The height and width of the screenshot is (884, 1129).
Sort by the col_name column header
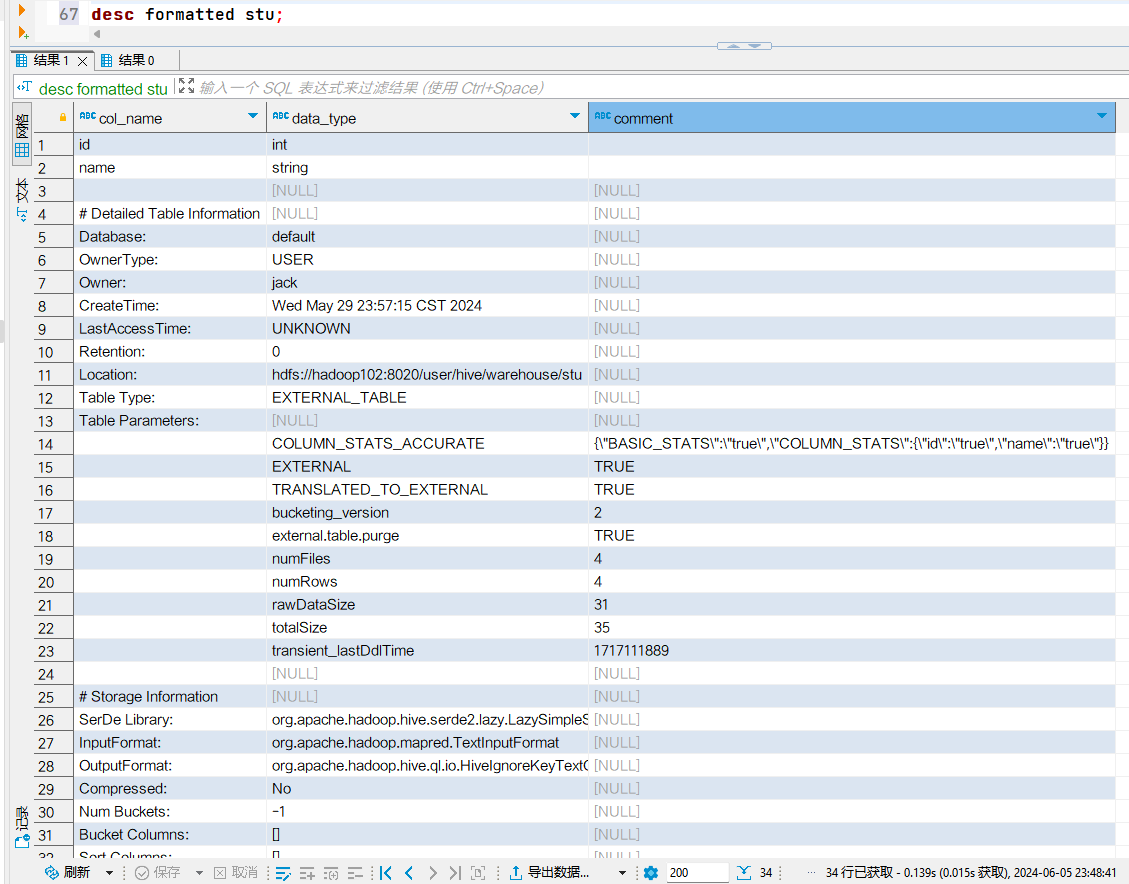point(130,119)
